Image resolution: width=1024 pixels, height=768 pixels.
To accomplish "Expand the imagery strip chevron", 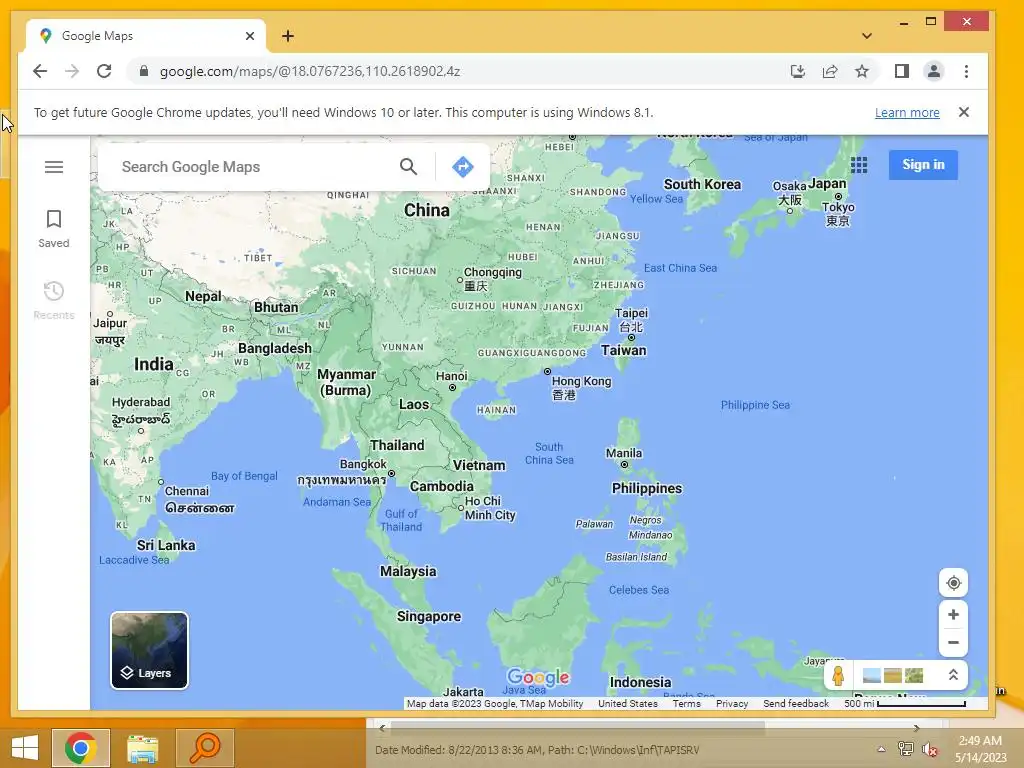I will tap(953, 675).
